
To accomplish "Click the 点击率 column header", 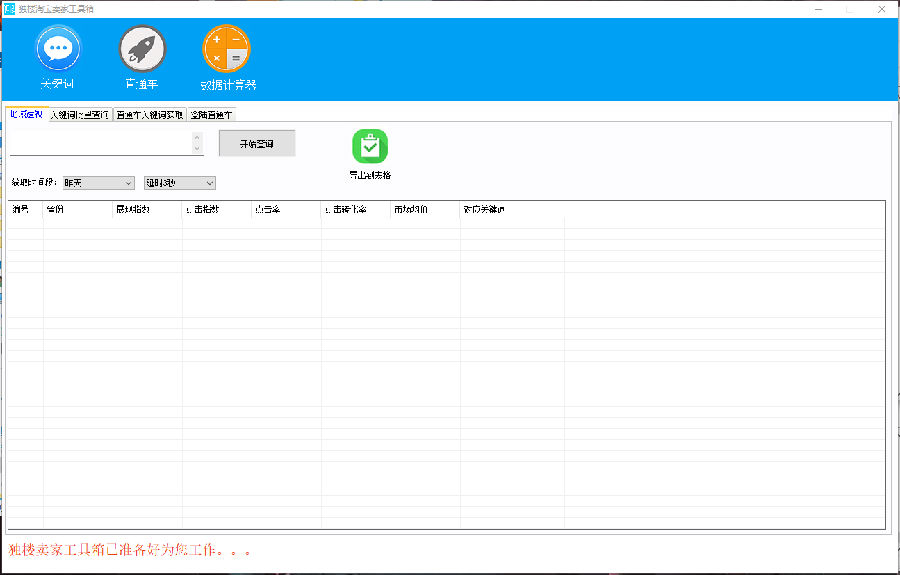I will tap(286, 209).
